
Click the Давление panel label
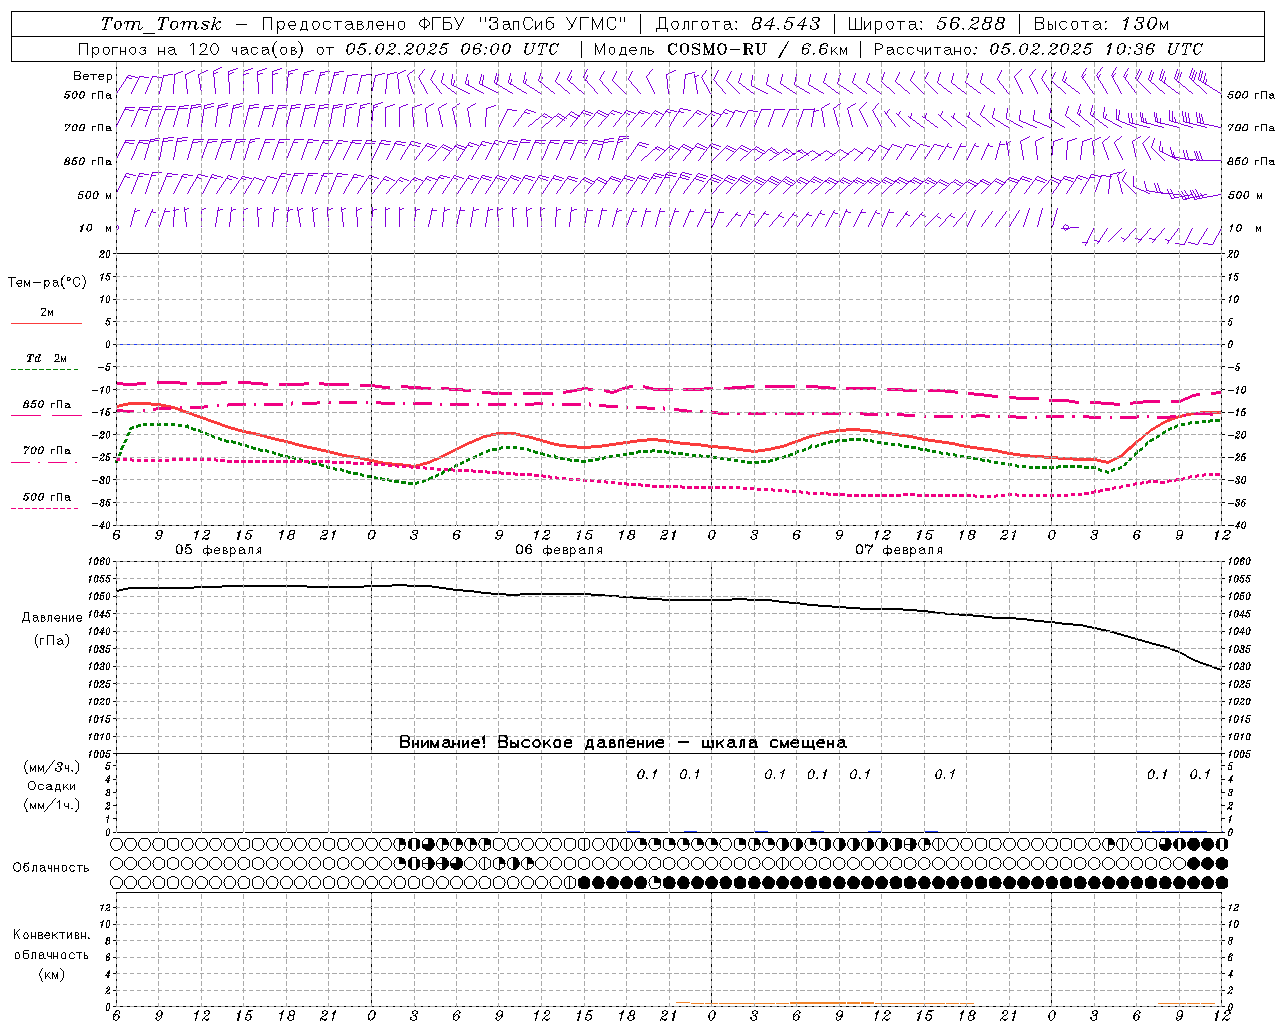click(x=52, y=618)
